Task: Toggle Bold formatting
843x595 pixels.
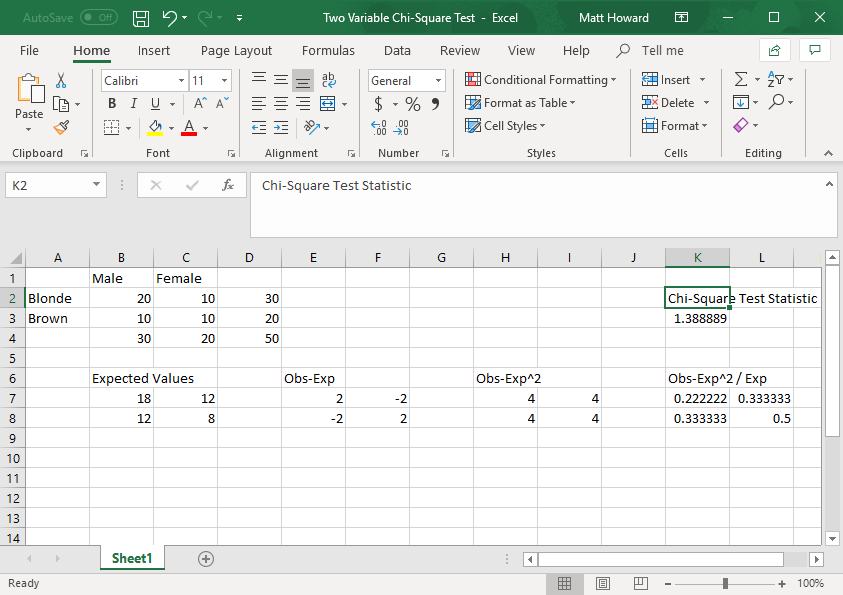Action: tap(112, 103)
